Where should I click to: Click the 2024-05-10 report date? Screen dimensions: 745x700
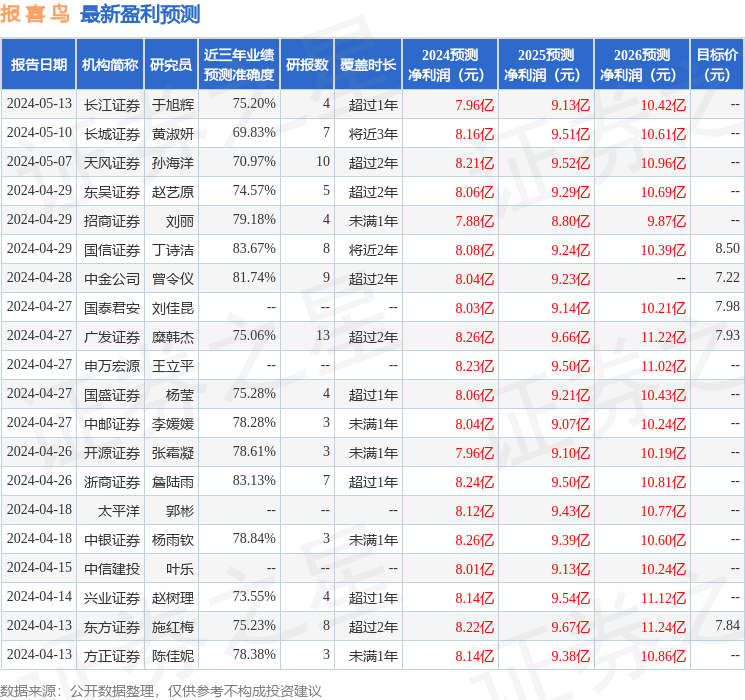(x=39, y=132)
